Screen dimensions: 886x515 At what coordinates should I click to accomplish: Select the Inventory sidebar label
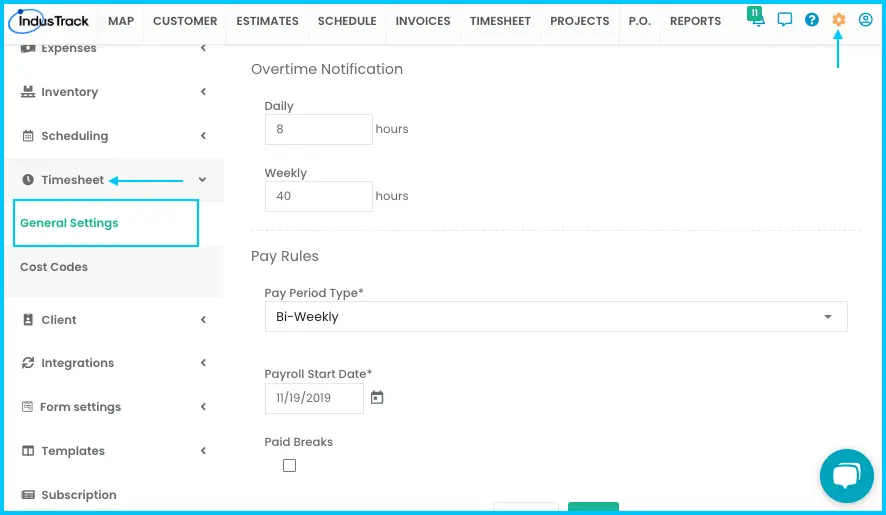click(x=70, y=92)
